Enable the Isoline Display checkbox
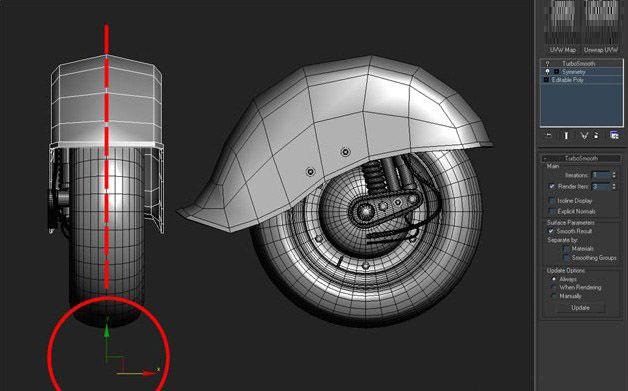Image resolution: width=628 pixels, height=391 pixels. pyautogui.click(x=552, y=200)
